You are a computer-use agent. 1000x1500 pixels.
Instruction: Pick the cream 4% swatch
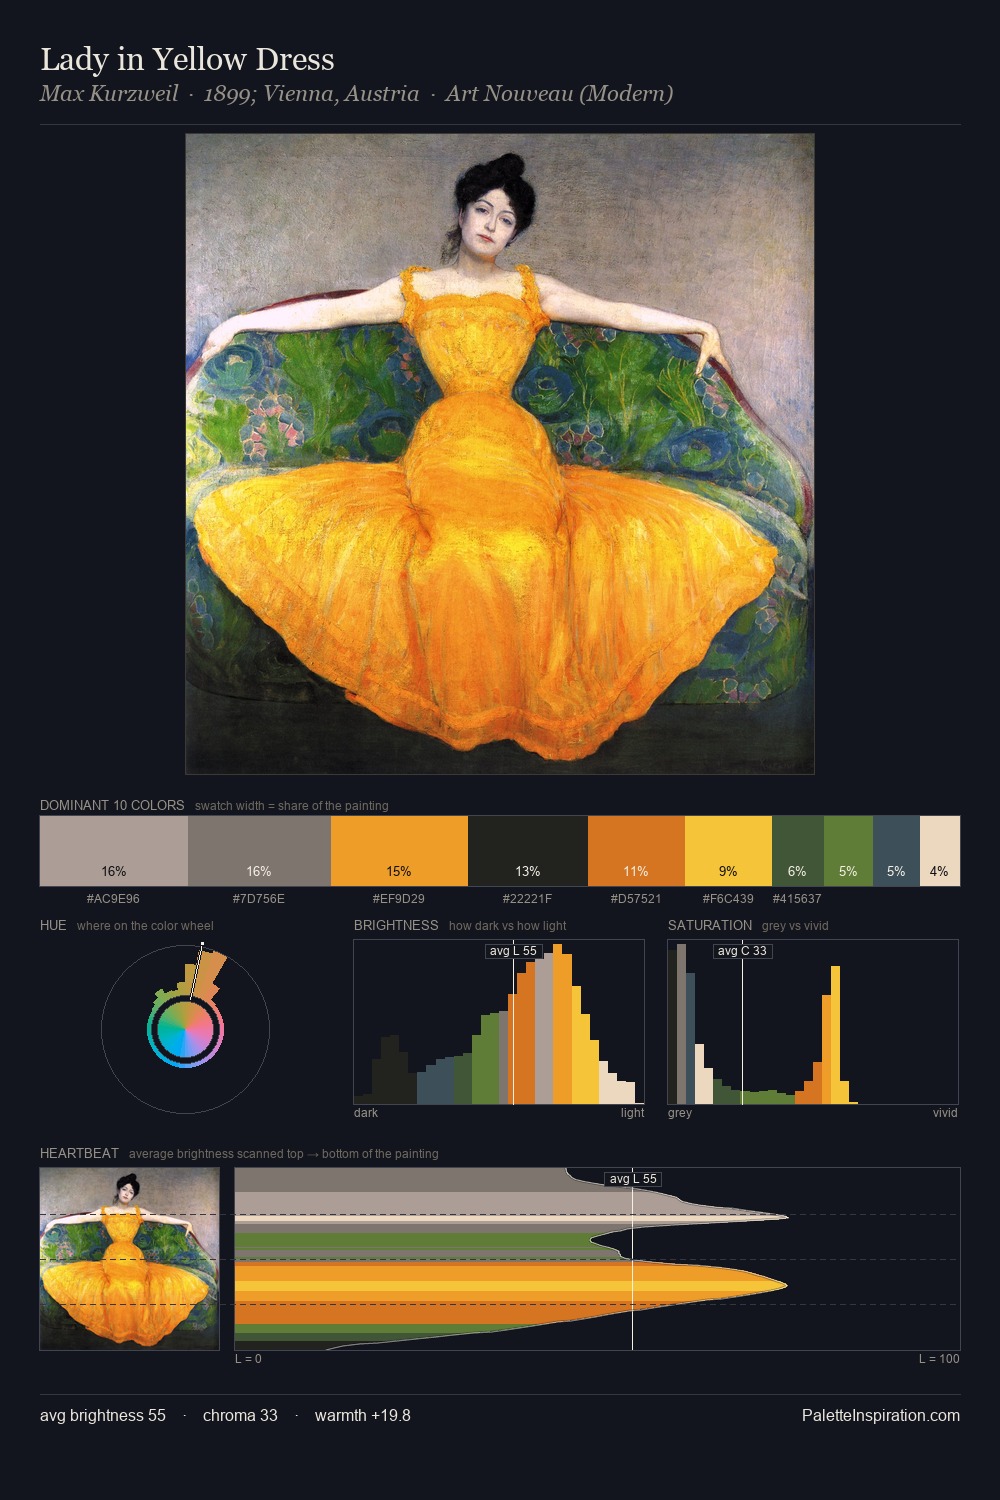click(940, 851)
